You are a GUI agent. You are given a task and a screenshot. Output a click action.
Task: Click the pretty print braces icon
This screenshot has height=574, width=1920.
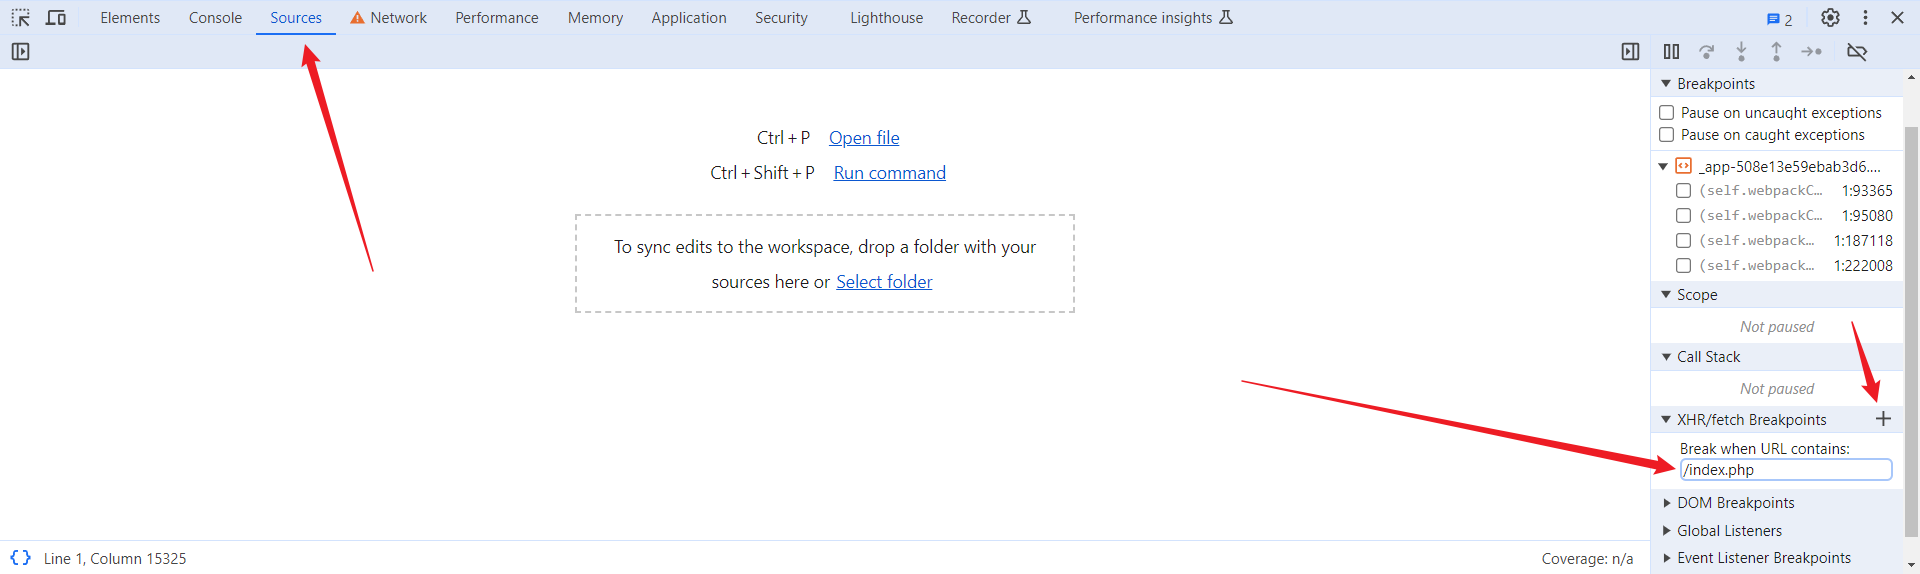point(20,558)
